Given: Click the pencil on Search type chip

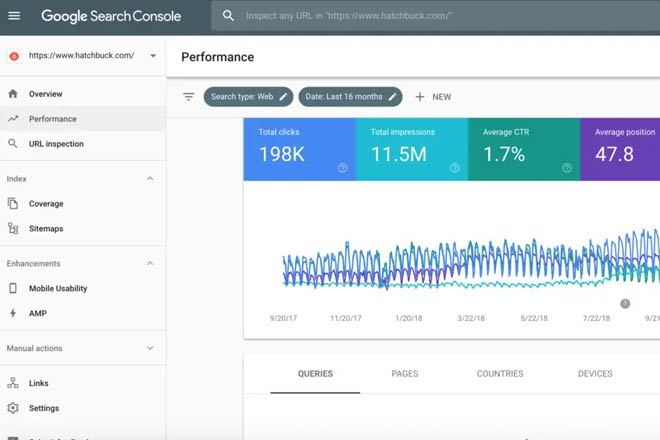Looking at the screenshot, I should pyautogui.click(x=283, y=97).
